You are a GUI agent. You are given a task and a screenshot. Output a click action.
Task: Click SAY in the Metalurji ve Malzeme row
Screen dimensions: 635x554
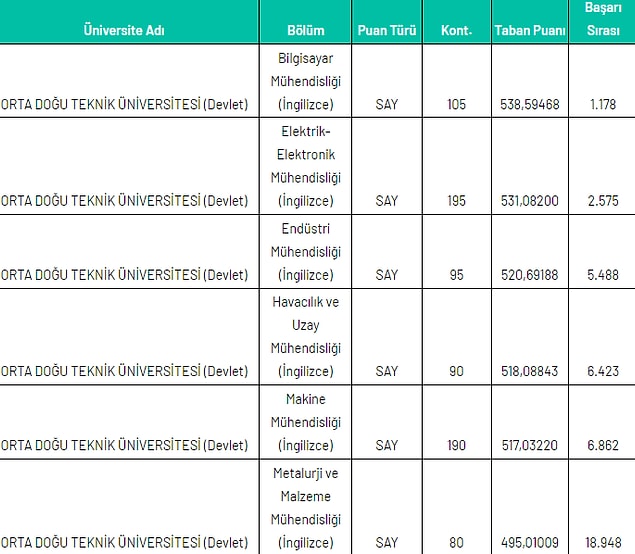[x=387, y=542]
